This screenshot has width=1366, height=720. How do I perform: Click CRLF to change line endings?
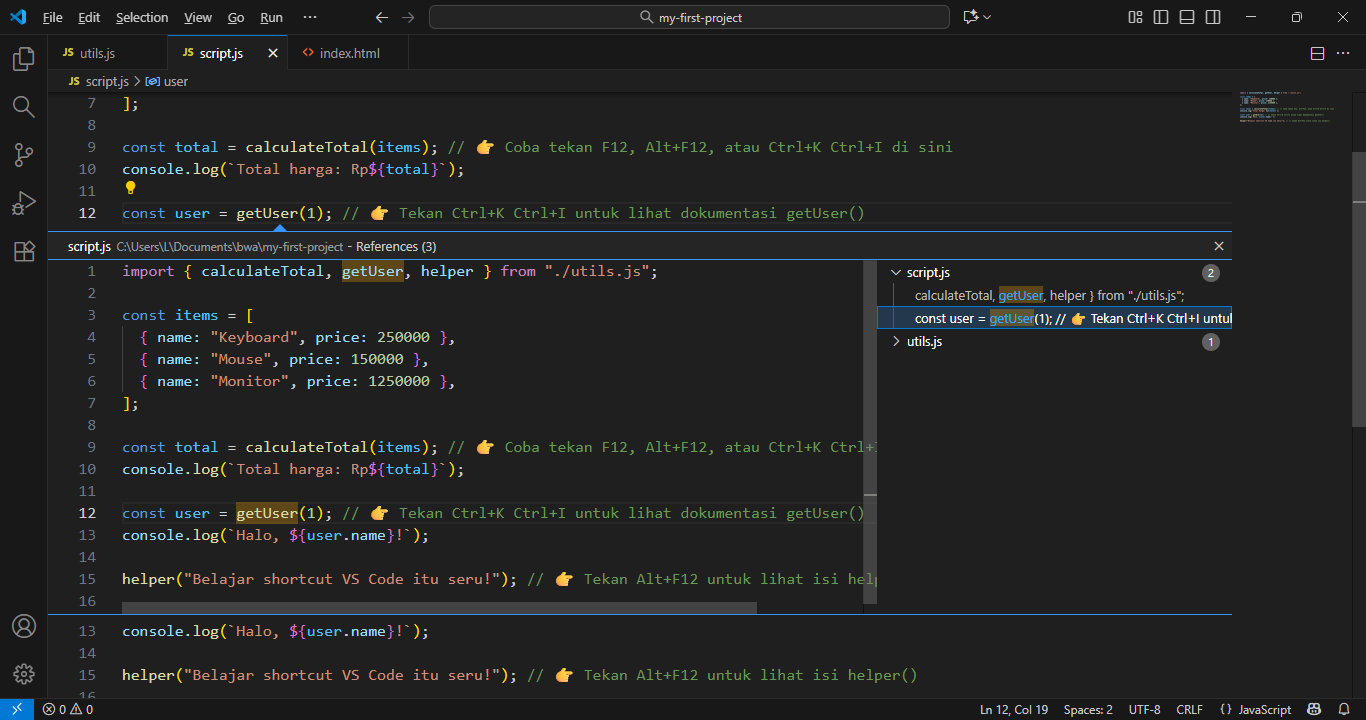tap(1189, 709)
